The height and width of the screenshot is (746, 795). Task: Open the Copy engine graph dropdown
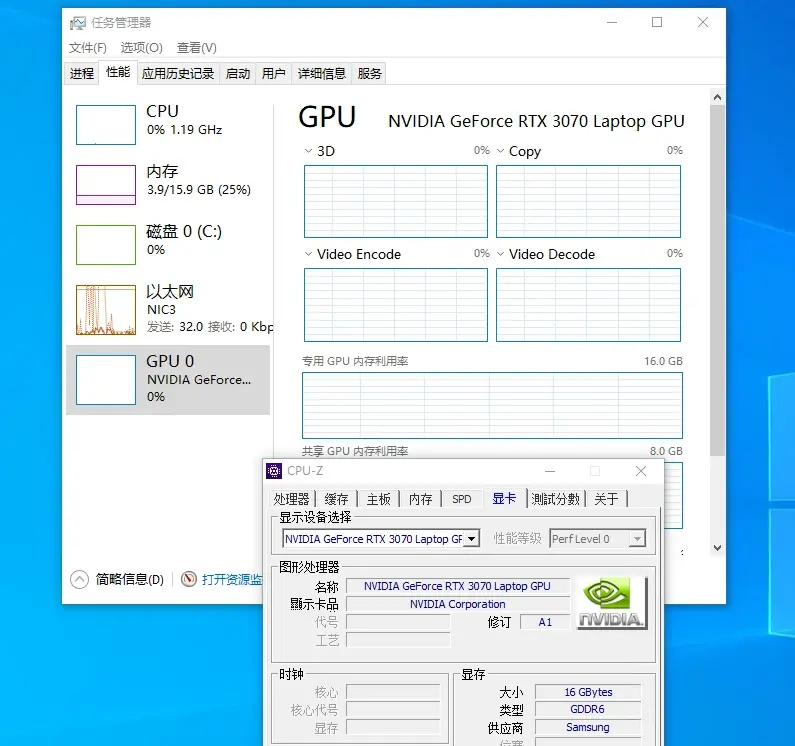pos(500,151)
